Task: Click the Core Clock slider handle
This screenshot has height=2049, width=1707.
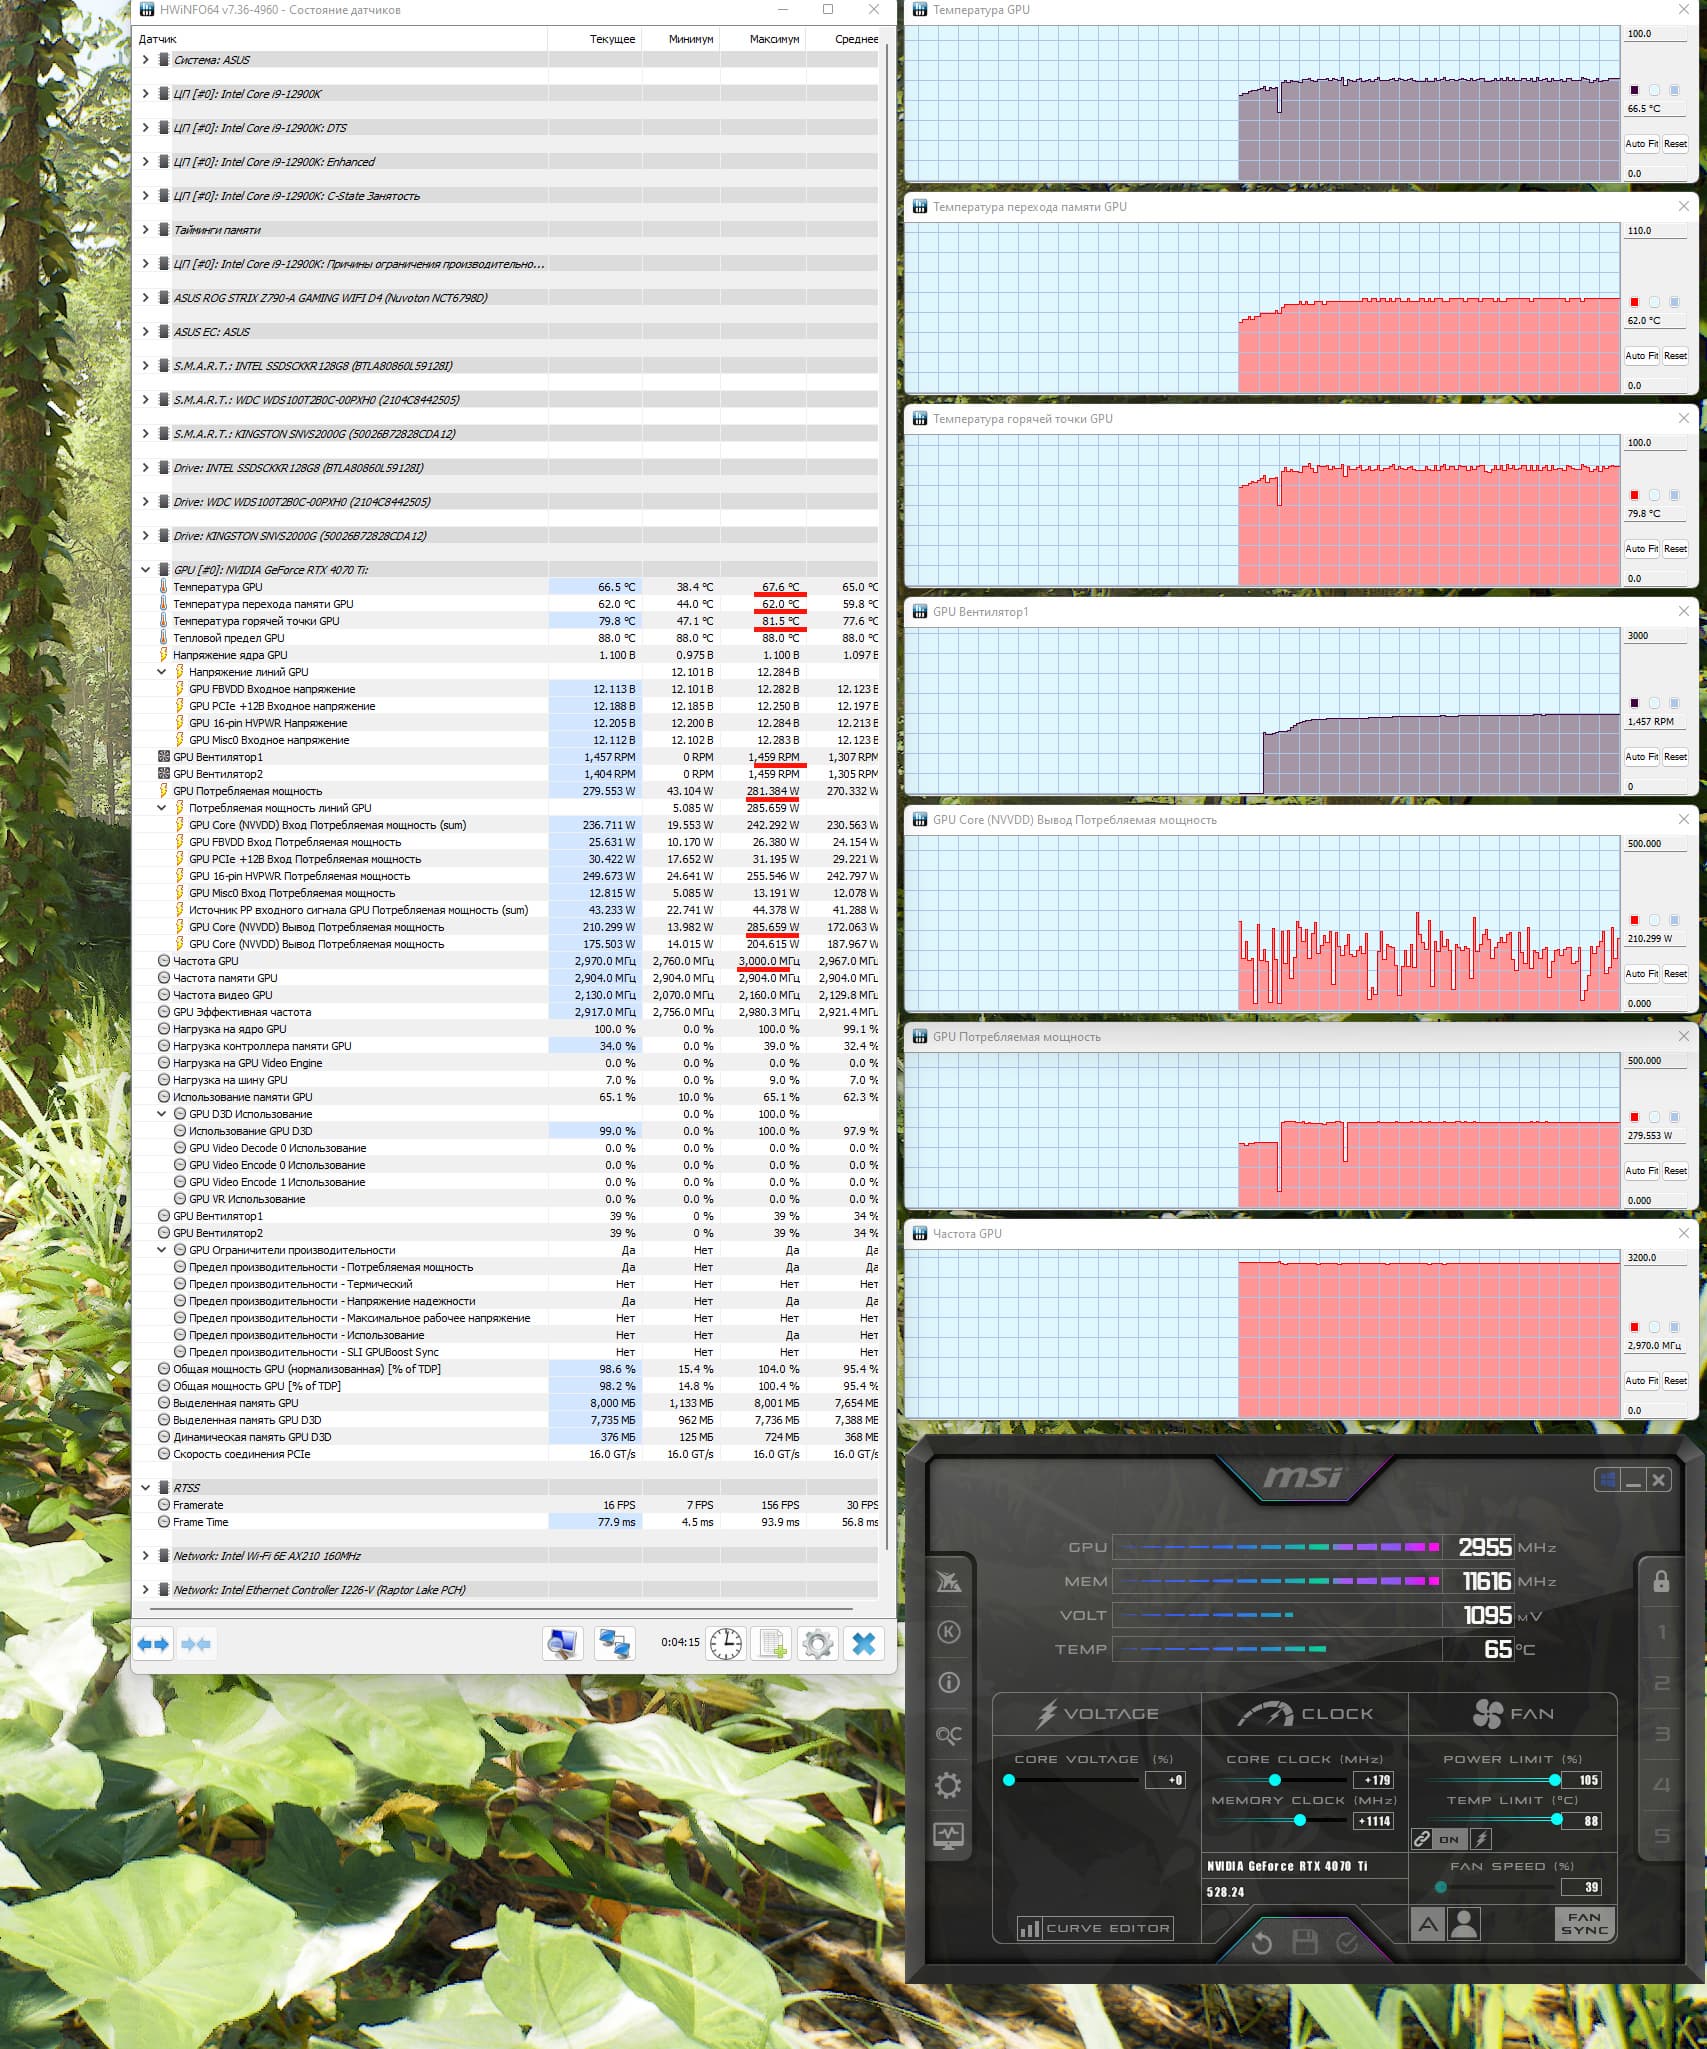Action: point(1275,1780)
